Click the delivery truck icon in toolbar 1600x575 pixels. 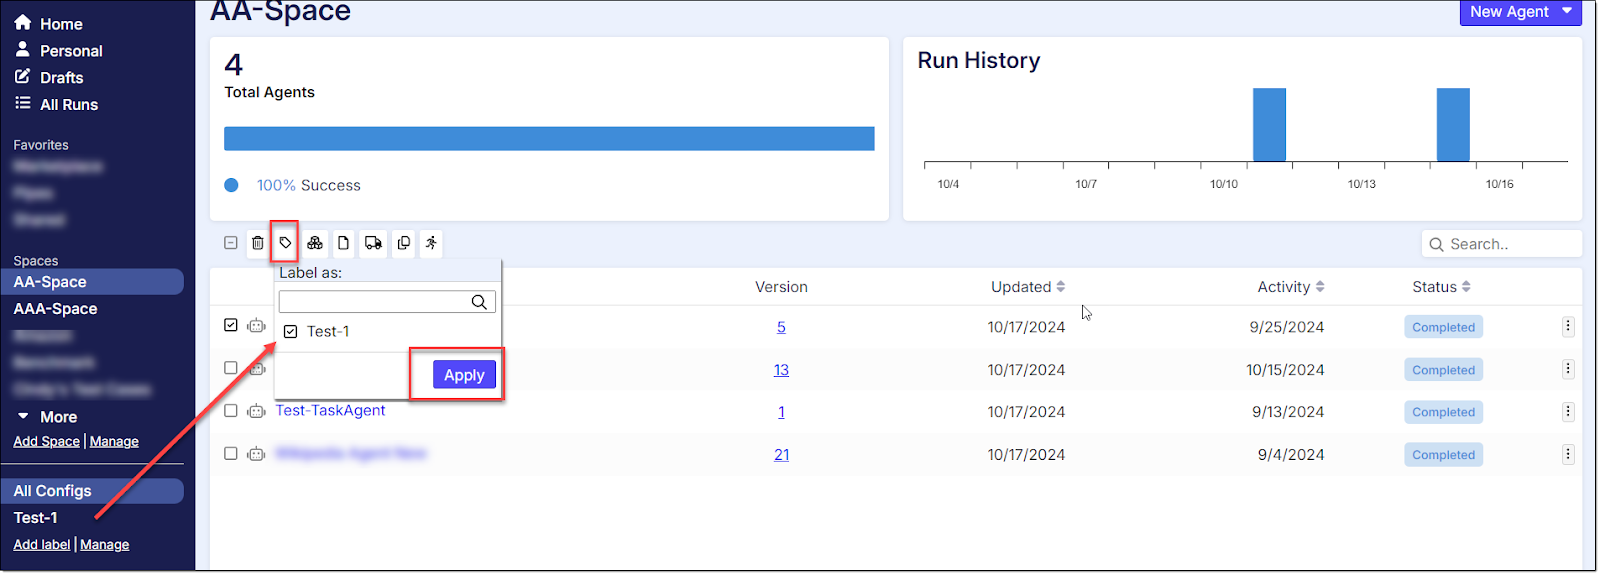(x=373, y=243)
